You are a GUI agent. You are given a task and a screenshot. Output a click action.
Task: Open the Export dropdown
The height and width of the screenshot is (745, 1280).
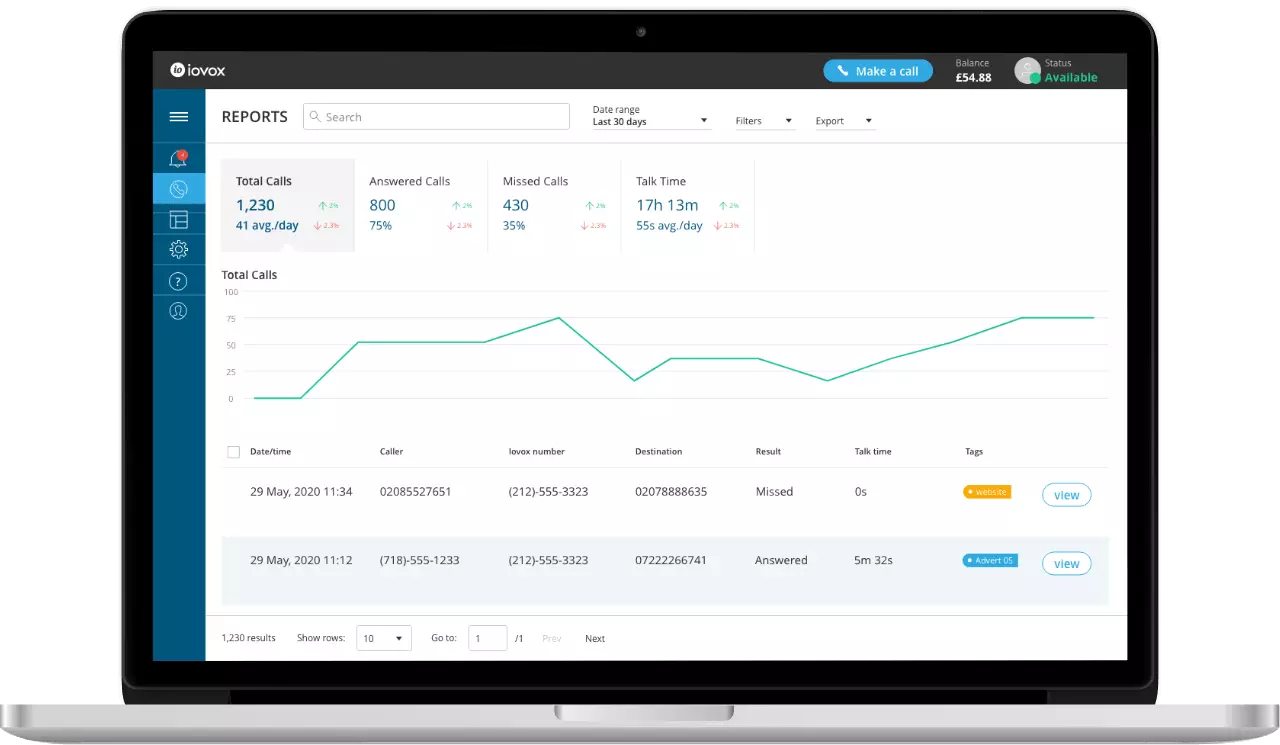[x=844, y=121]
